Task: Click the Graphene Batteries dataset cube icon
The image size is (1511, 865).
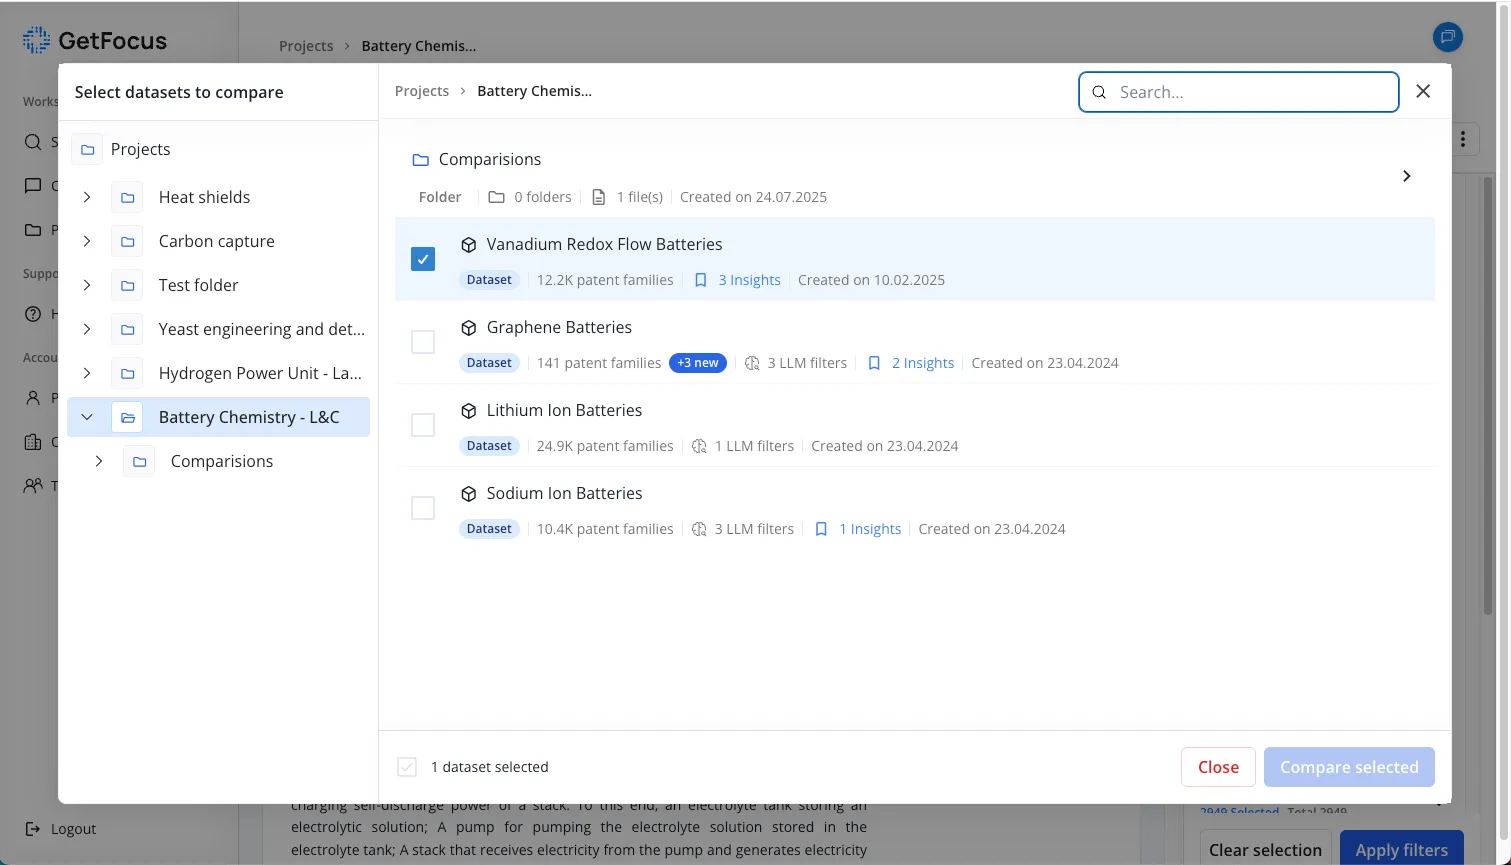Action: (x=468, y=328)
